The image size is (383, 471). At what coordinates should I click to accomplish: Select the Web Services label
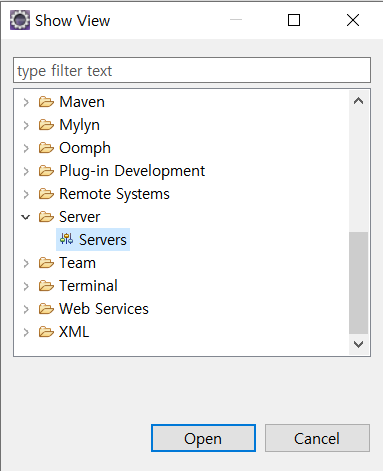(104, 309)
